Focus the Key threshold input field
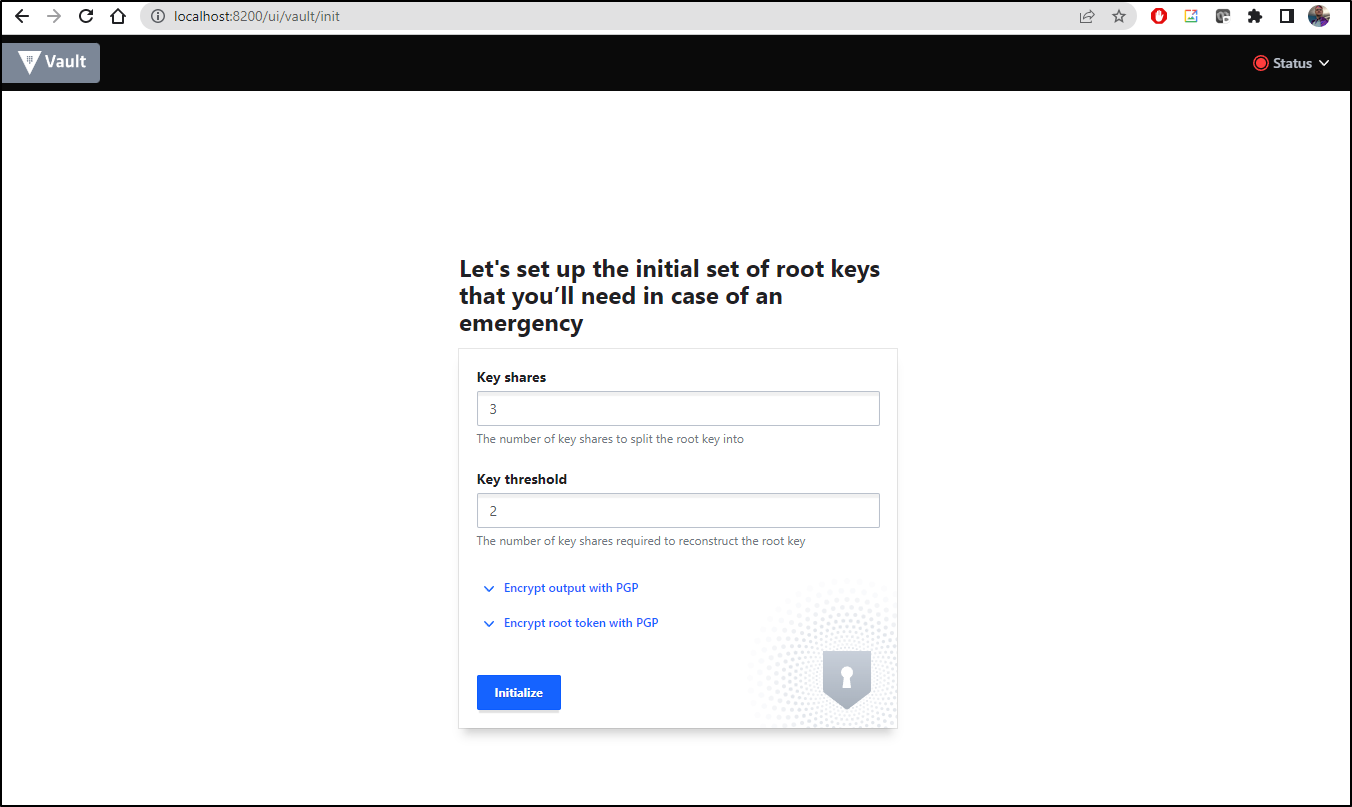This screenshot has width=1352, height=807. click(678, 511)
